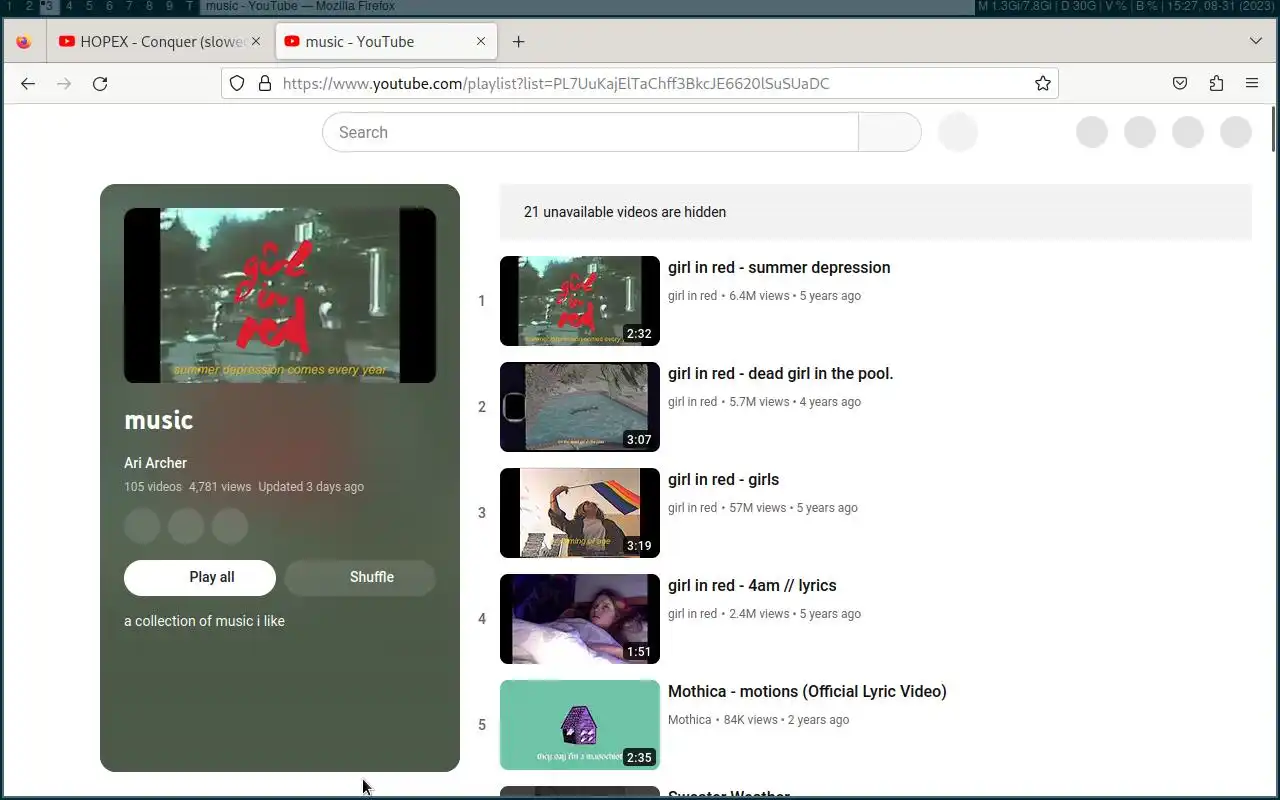Open Mothica motions video thumbnail
Image resolution: width=1280 pixels, height=800 pixels.
point(580,725)
